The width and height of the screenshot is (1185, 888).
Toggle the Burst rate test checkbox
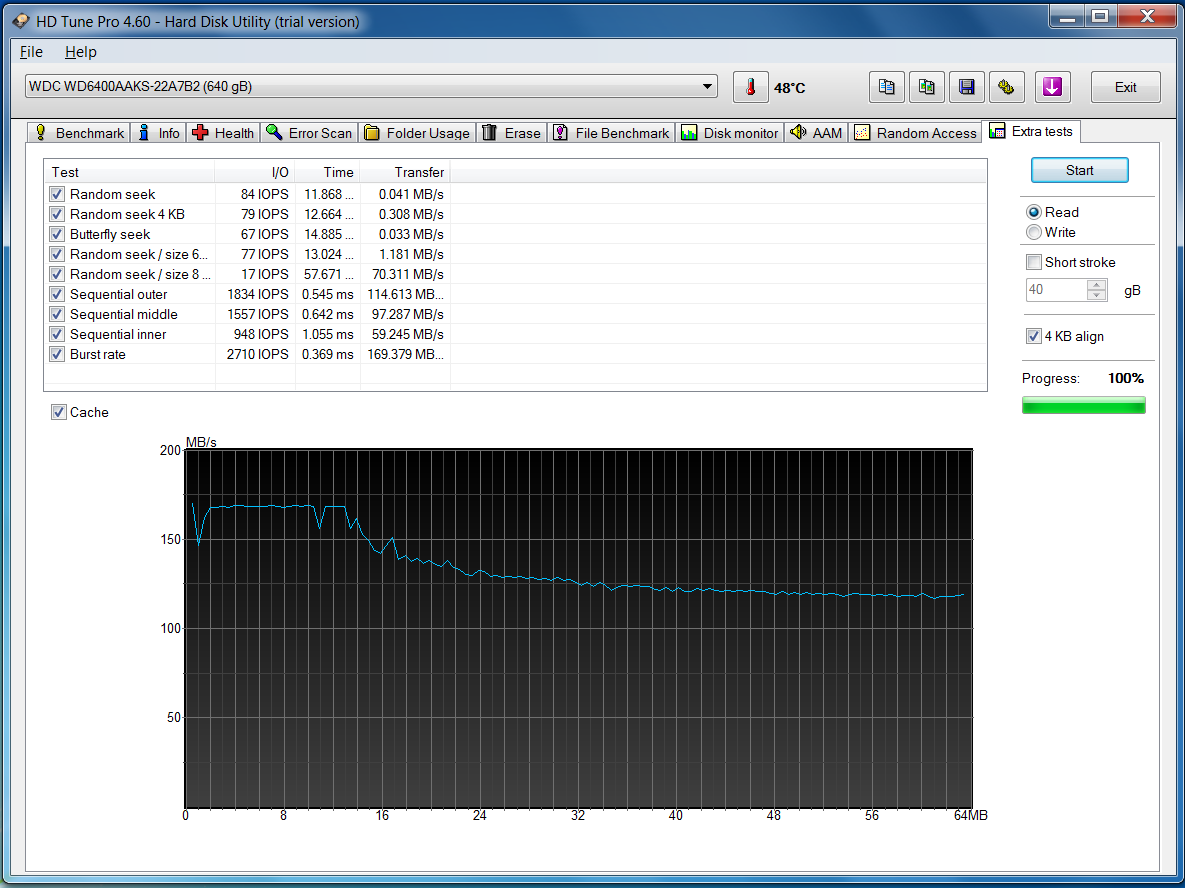[57, 354]
